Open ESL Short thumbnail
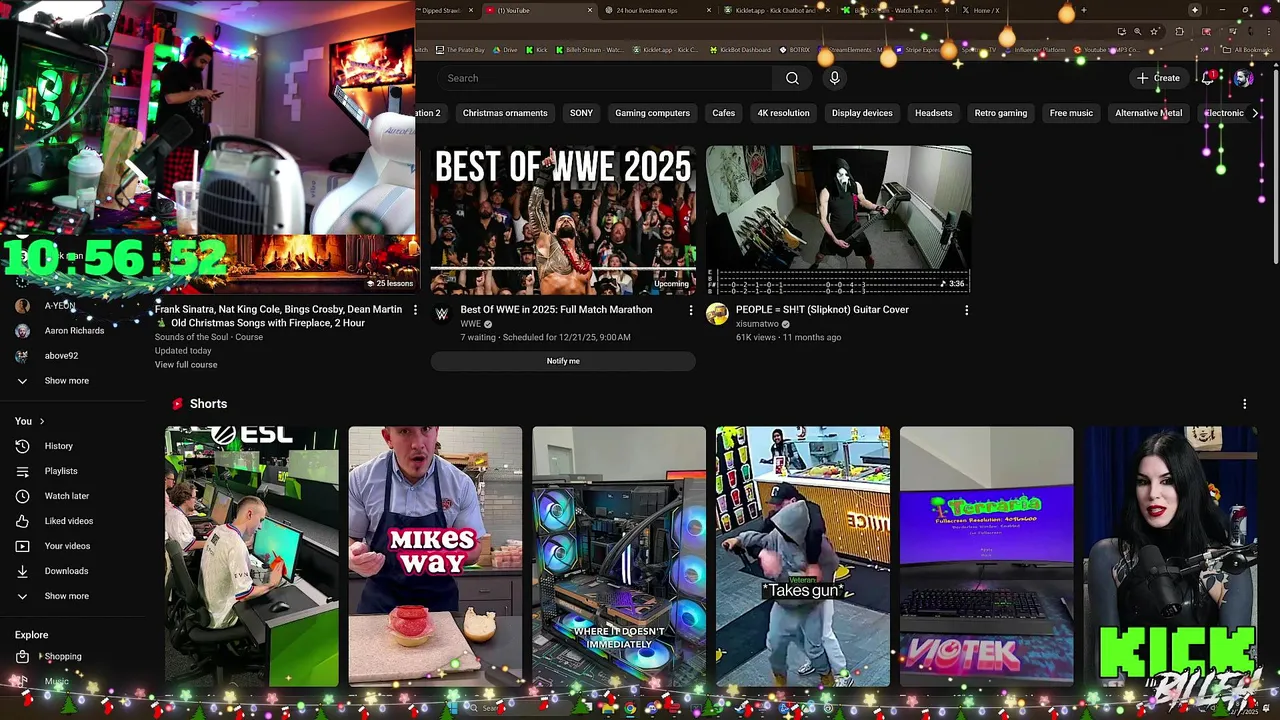The height and width of the screenshot is (720, 1280). coord(252,557)
